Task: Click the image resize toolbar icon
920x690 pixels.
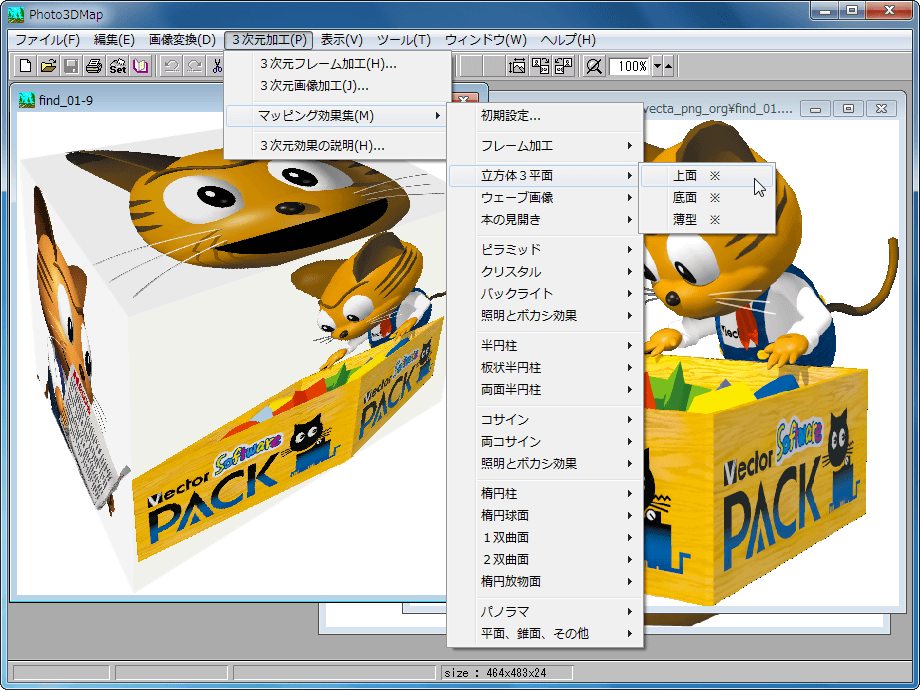Action: 517,66
